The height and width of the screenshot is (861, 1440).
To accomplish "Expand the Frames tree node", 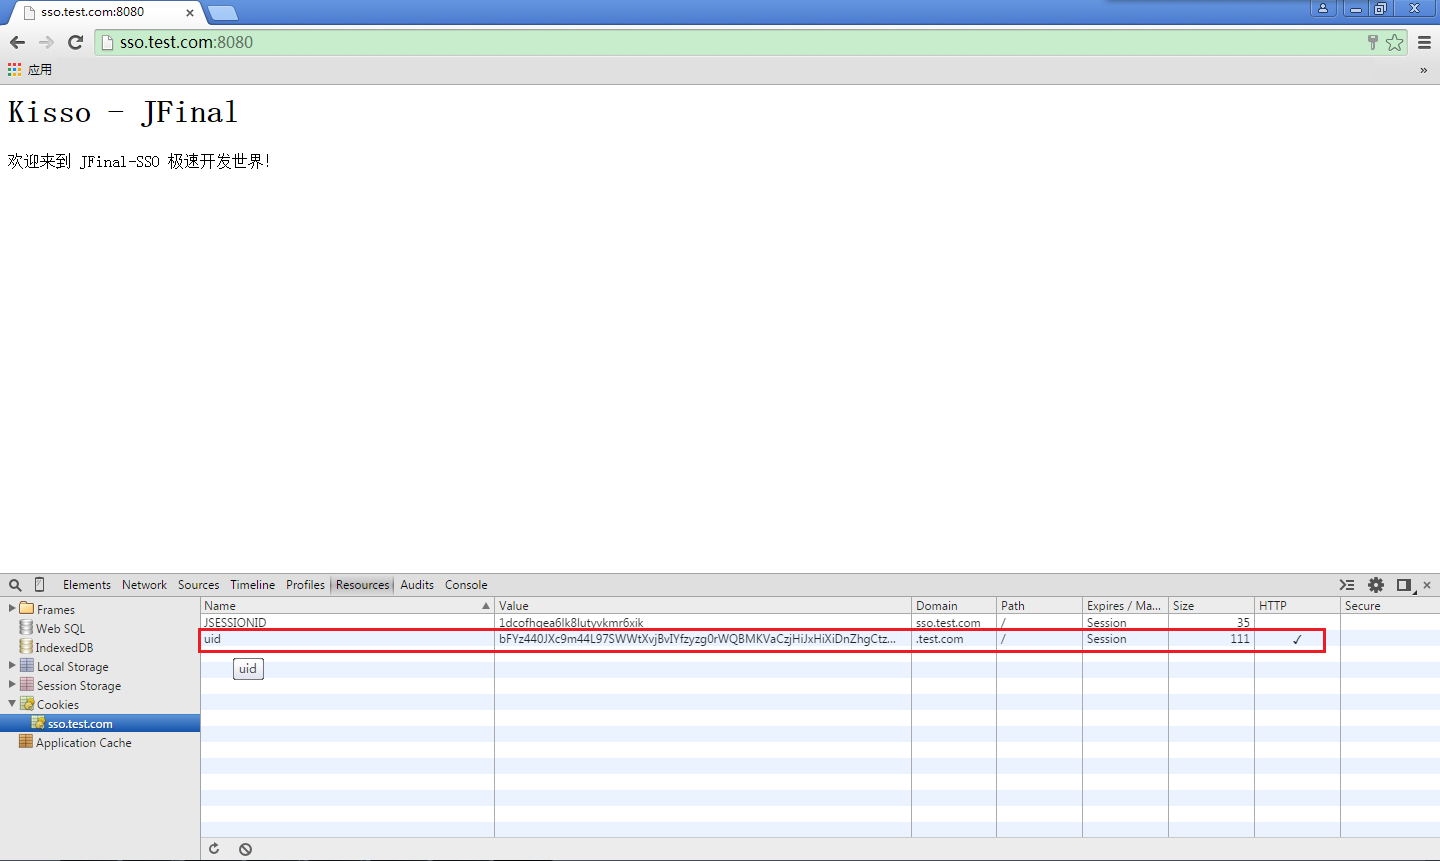I will 12,608.
